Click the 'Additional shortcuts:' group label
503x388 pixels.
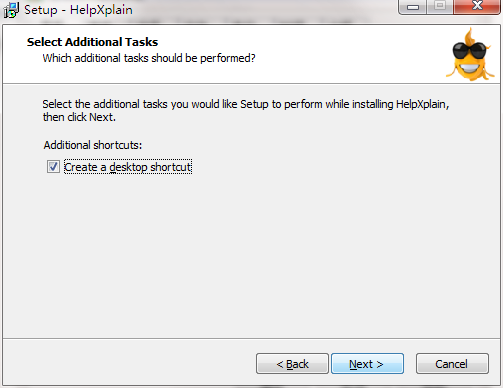click(x=93, y=145)
